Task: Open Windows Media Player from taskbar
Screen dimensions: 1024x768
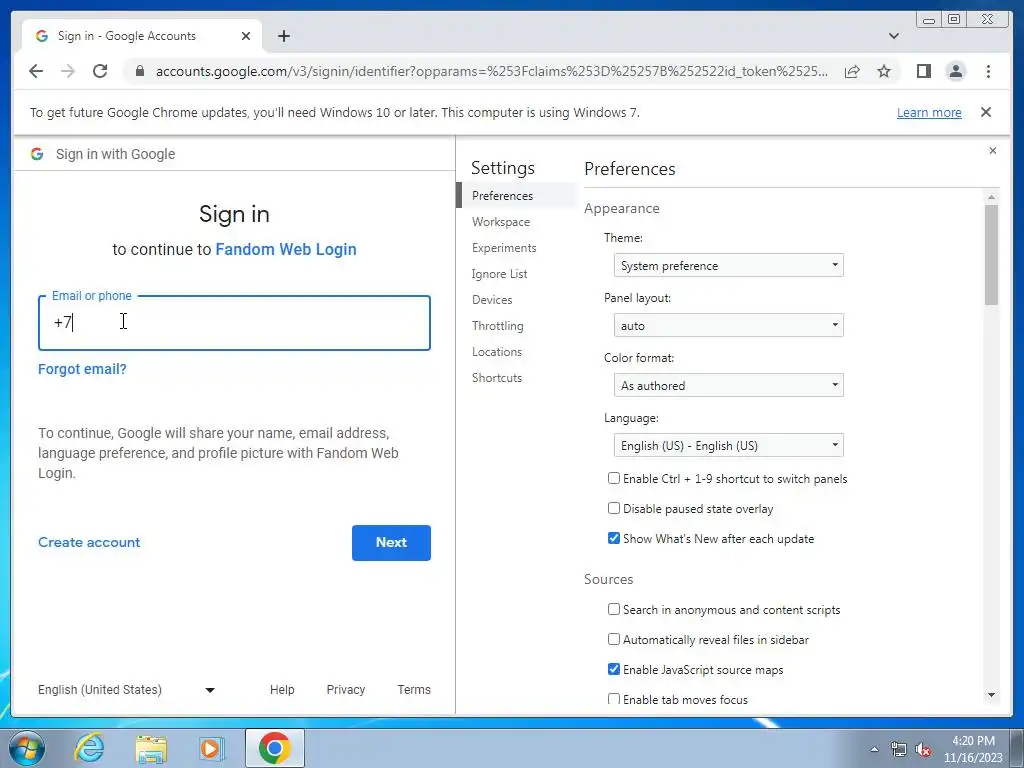Action: (x=212, y=748)
